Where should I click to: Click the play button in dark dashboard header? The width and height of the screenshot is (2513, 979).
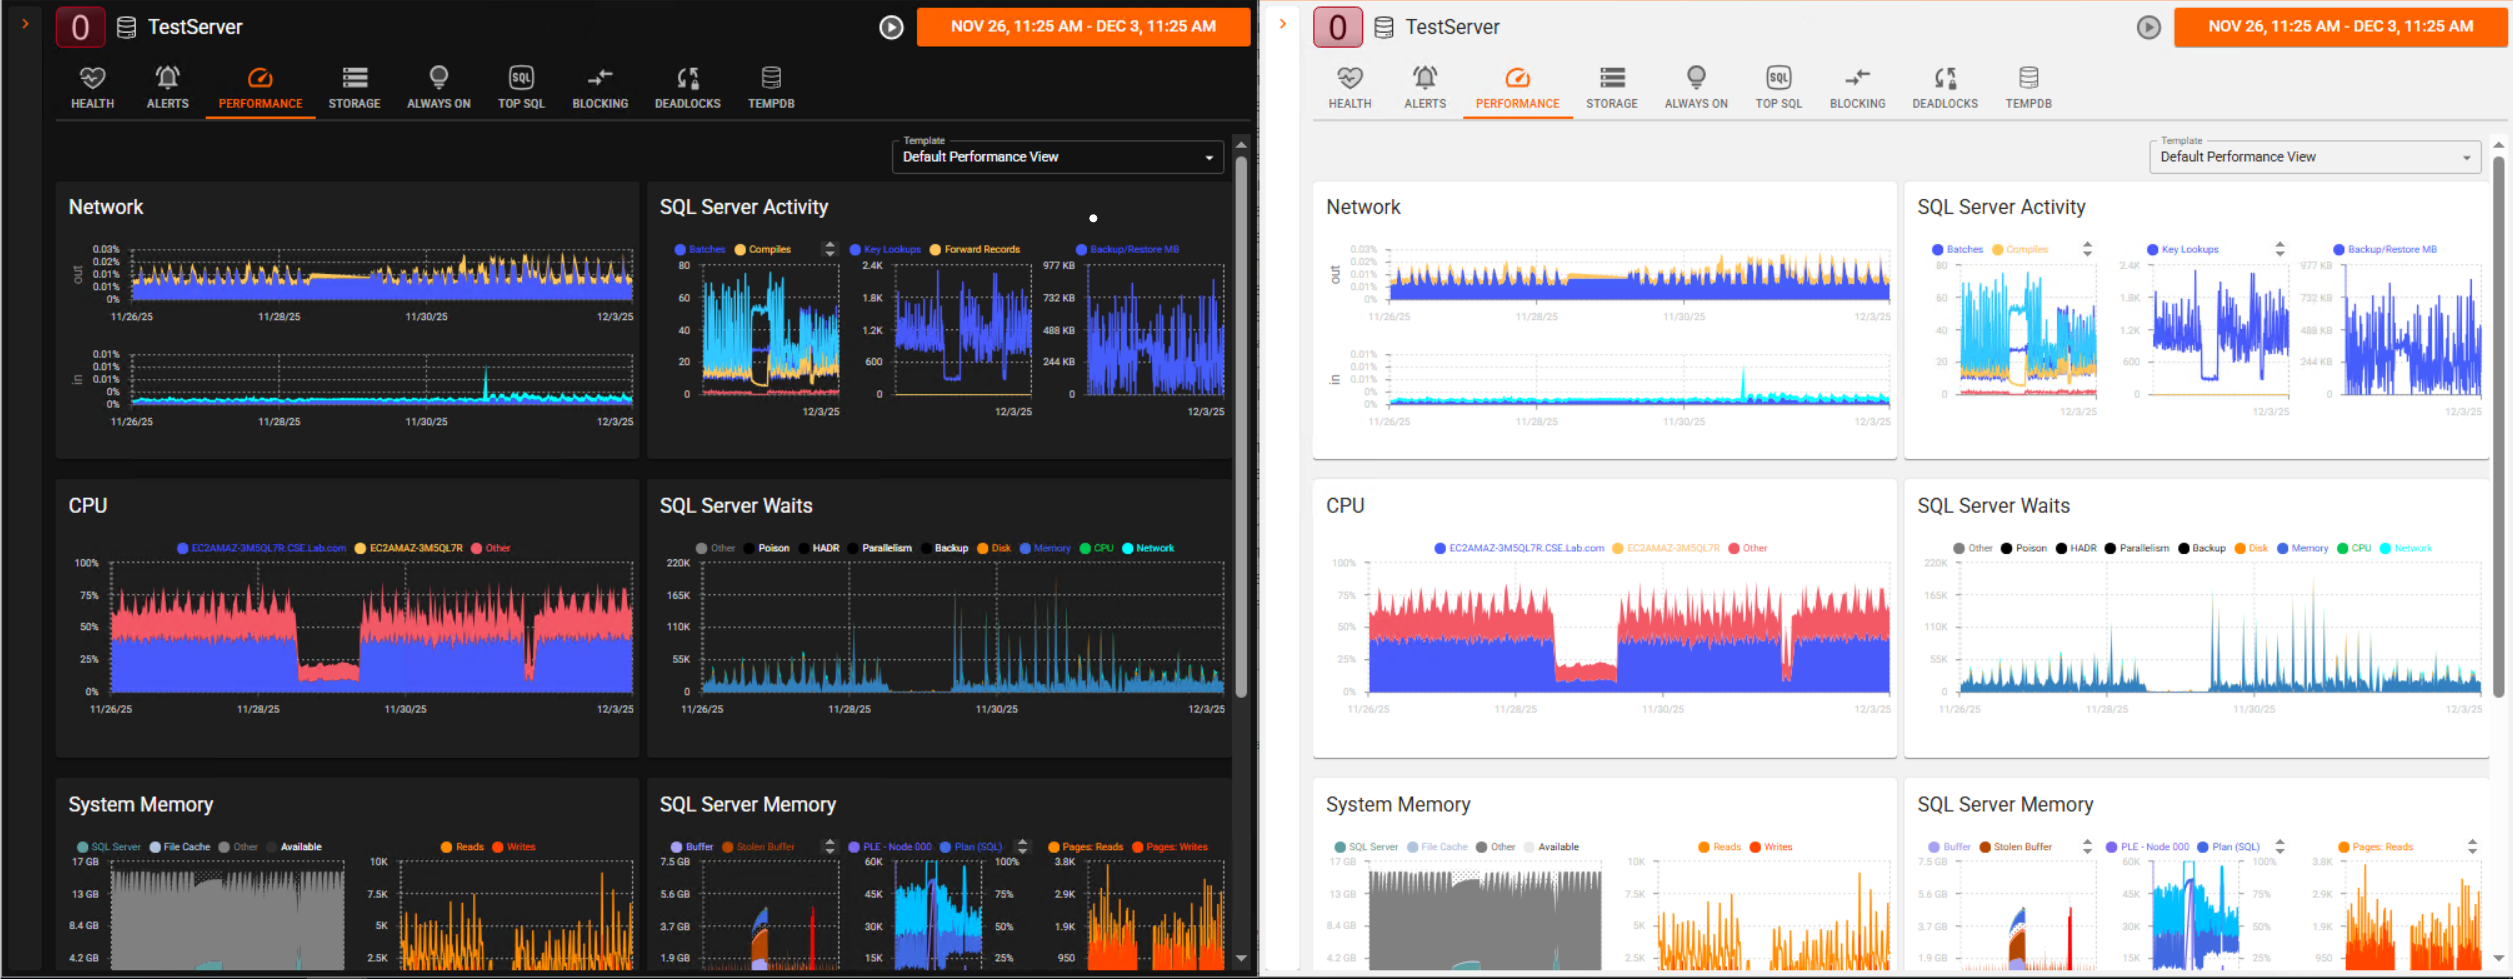pos(891,28)
